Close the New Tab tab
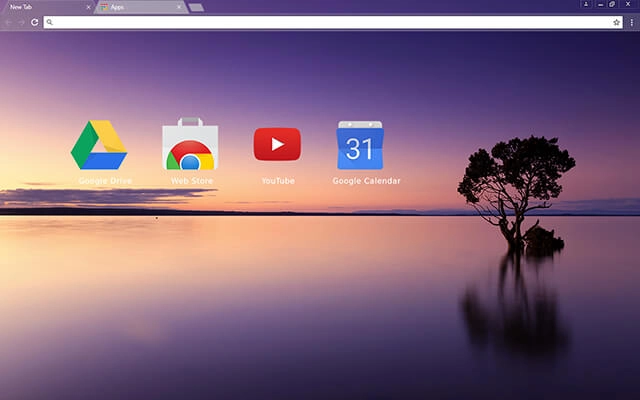This screenshot has height=400, width=640. point(88,7)
